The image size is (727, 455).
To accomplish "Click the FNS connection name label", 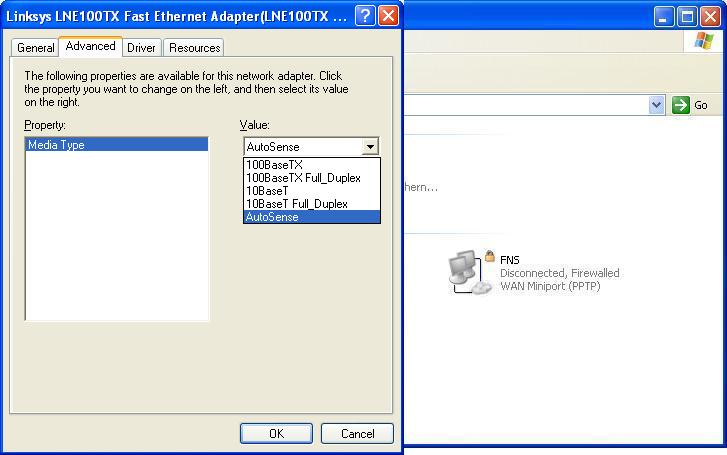I will [x=510, y=260].
